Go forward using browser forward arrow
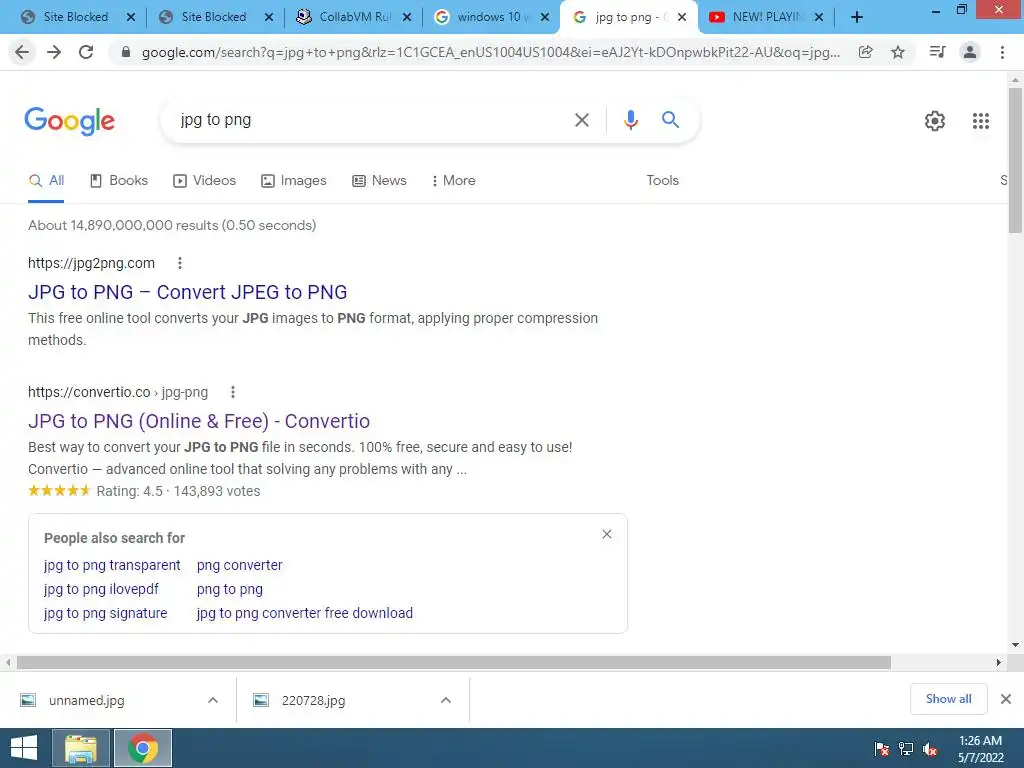The image size is (1024, 768). pos(54,52)
